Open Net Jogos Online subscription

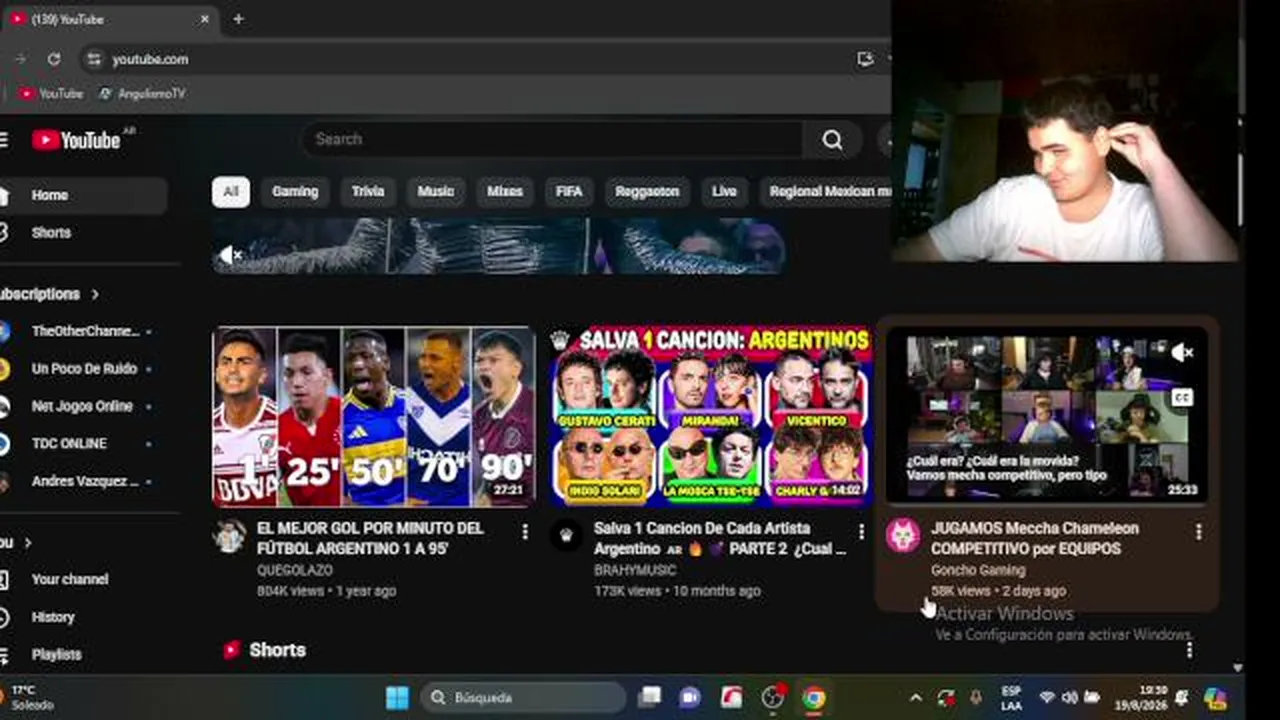point(83,406)
